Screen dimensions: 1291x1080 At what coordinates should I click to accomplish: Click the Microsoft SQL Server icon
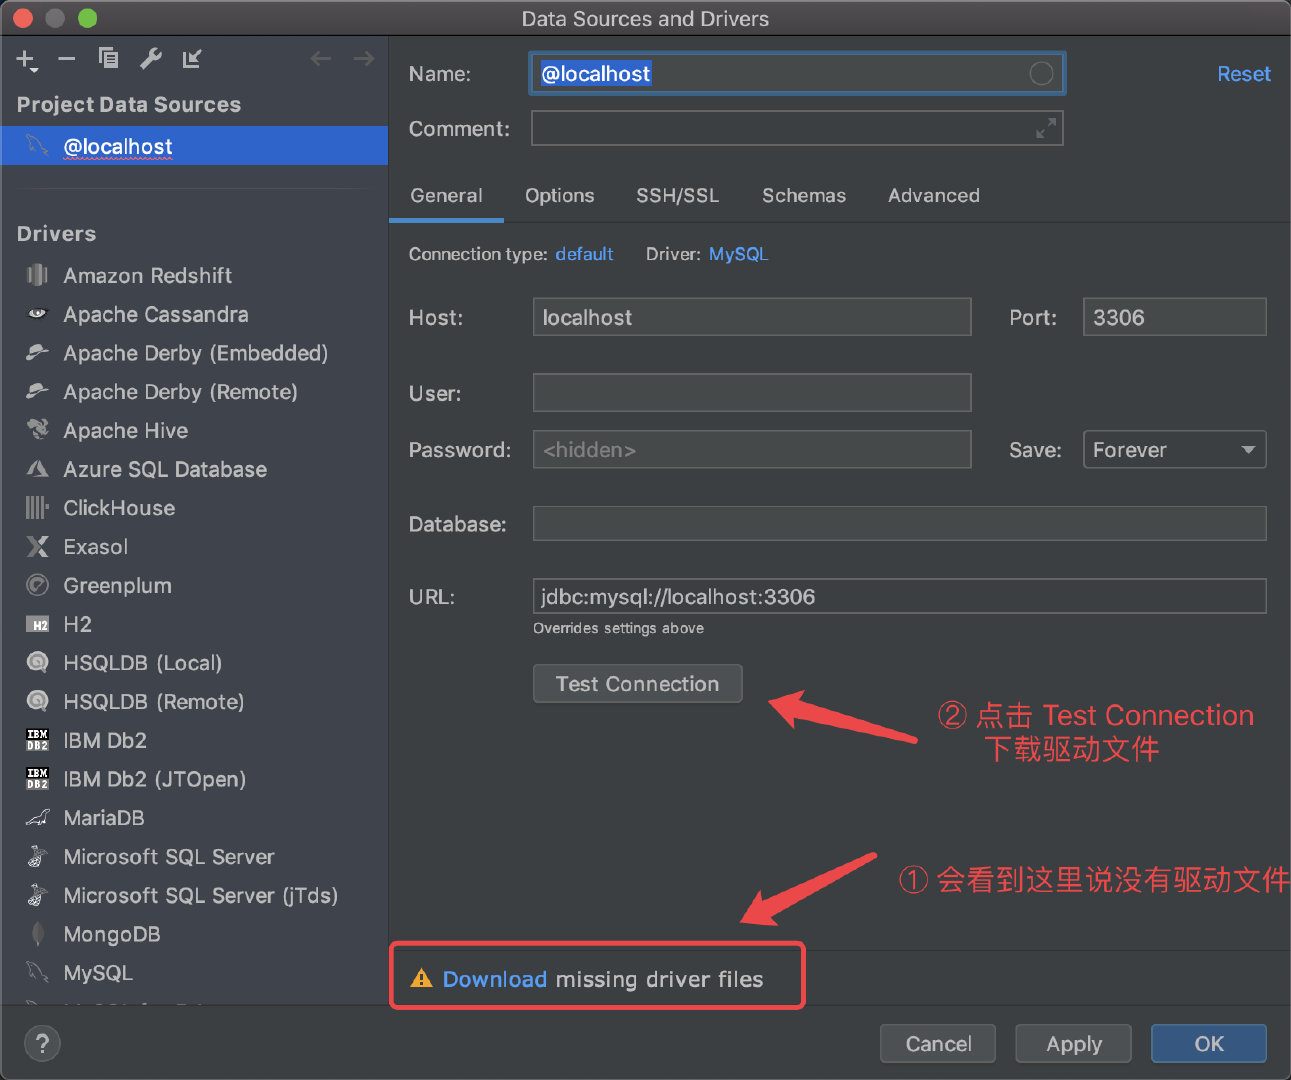pos(37,856)
